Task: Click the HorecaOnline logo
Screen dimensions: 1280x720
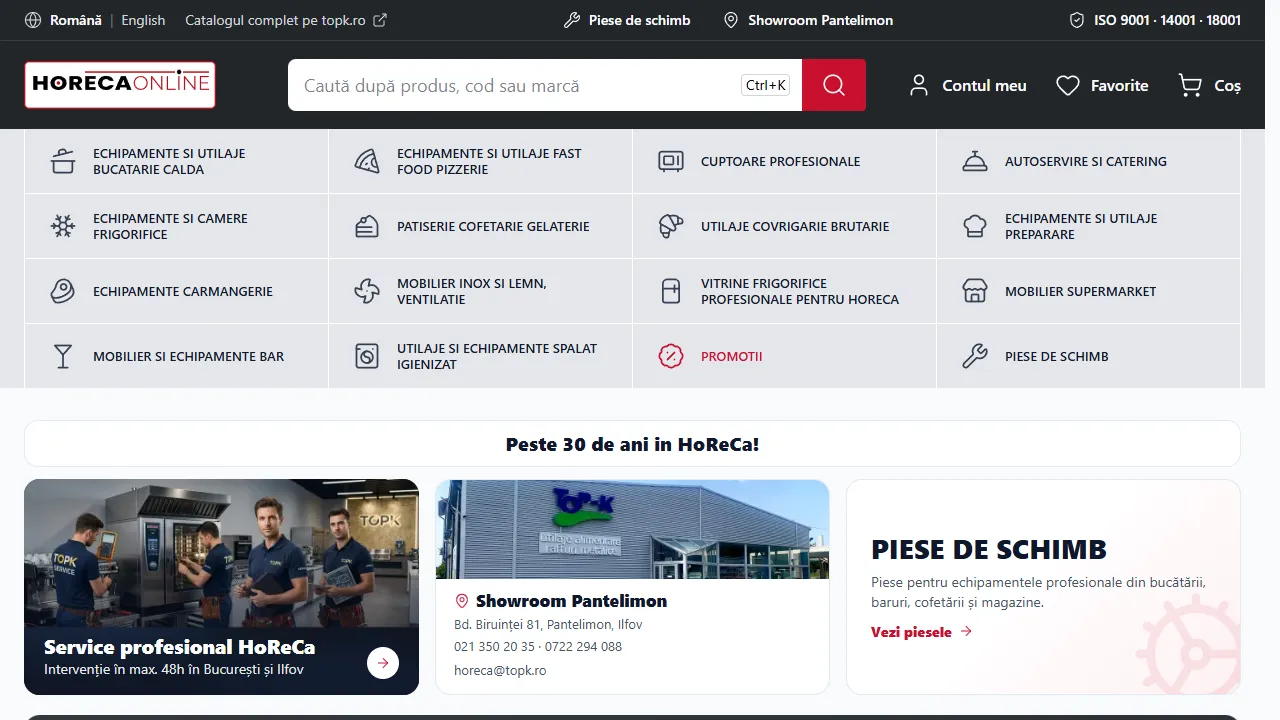Action: tap(120, 85)
